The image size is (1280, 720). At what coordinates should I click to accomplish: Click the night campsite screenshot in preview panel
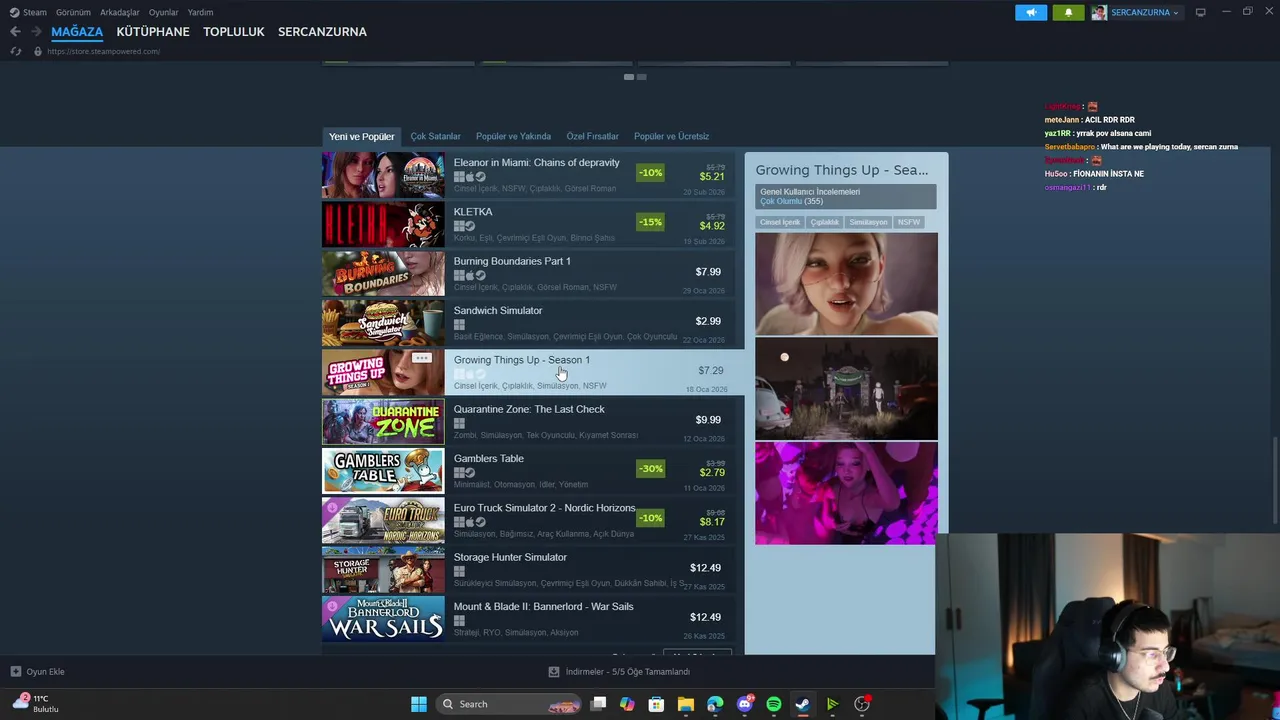point(846,388)
